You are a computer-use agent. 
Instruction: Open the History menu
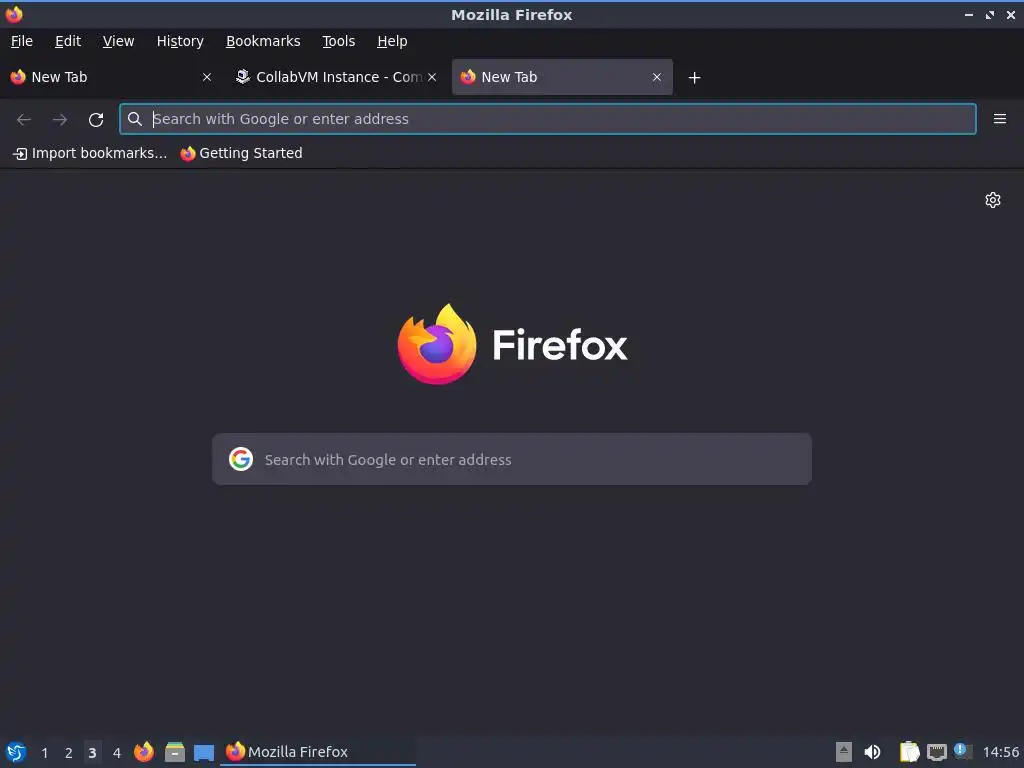coord(180,41)
